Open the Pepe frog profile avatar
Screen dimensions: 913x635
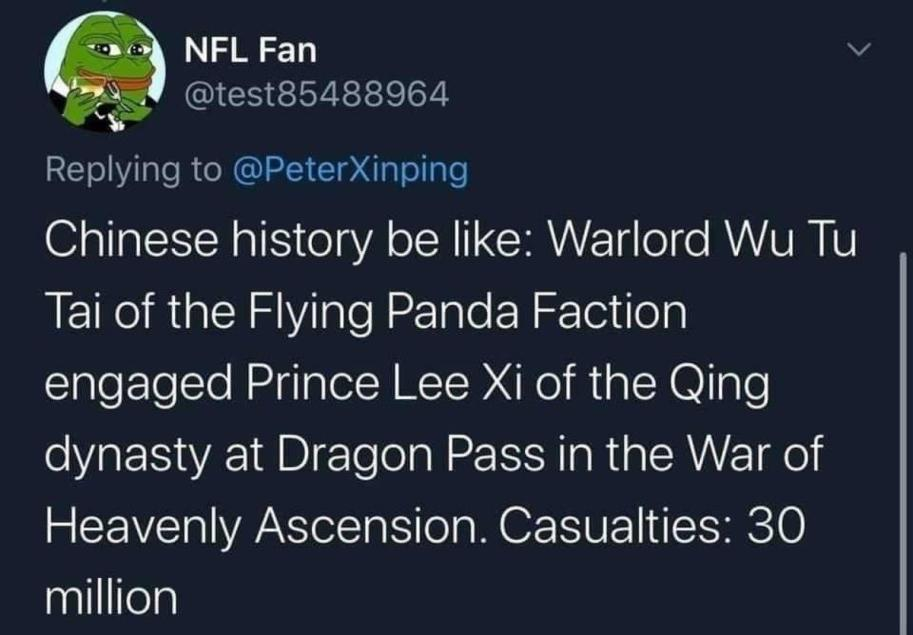tap(105, 71)
